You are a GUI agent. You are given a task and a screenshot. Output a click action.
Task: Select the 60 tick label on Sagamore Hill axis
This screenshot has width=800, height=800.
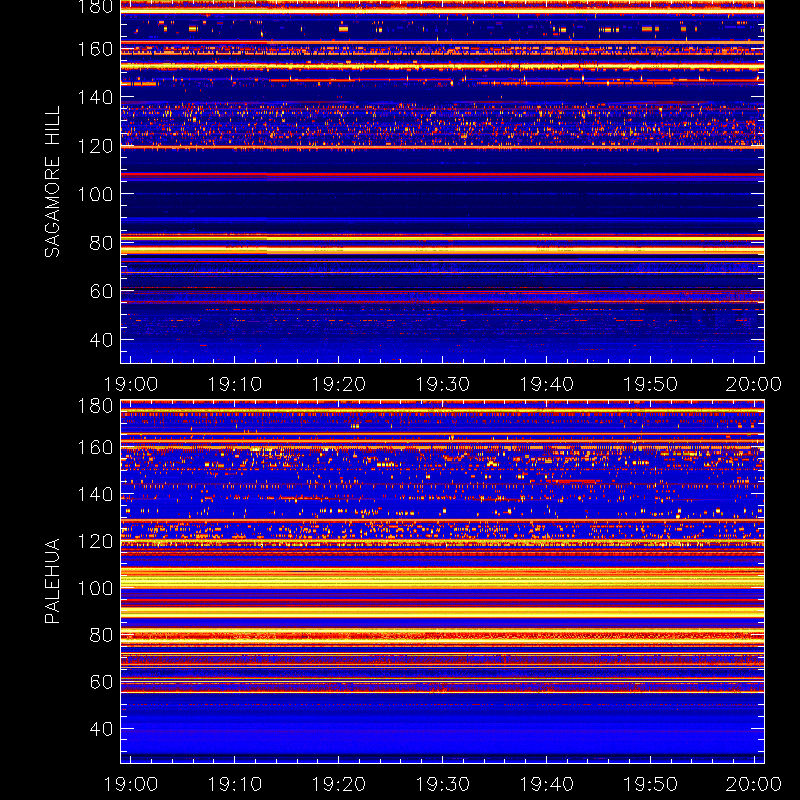point(101,291)
